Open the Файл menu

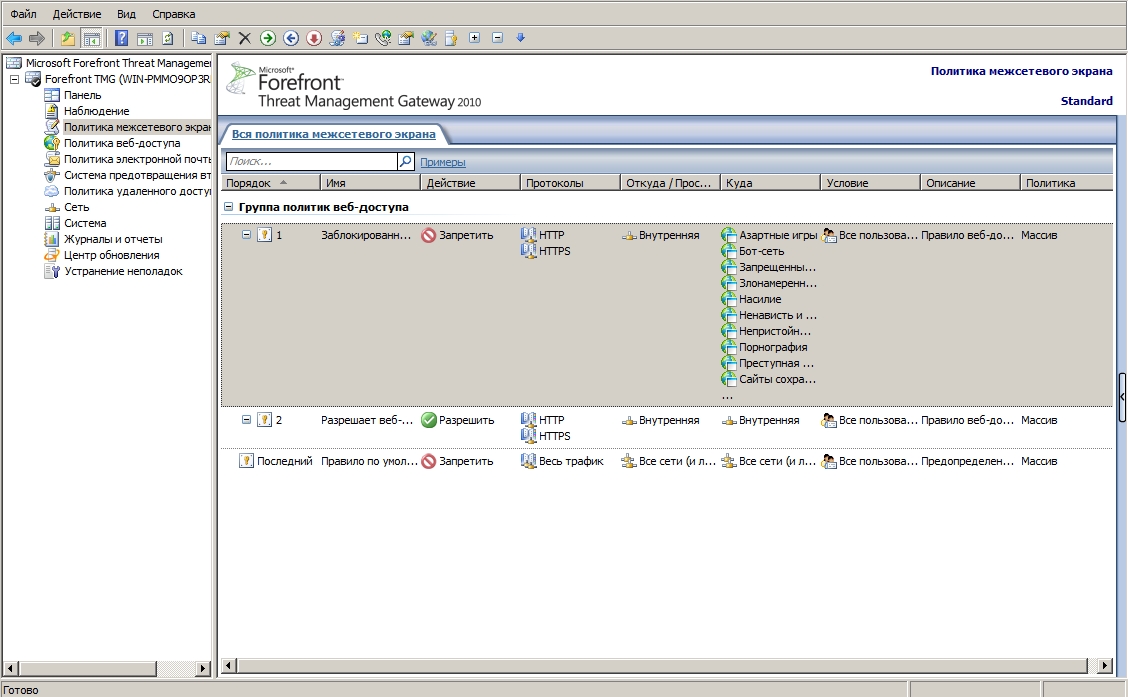coord(23,14)
